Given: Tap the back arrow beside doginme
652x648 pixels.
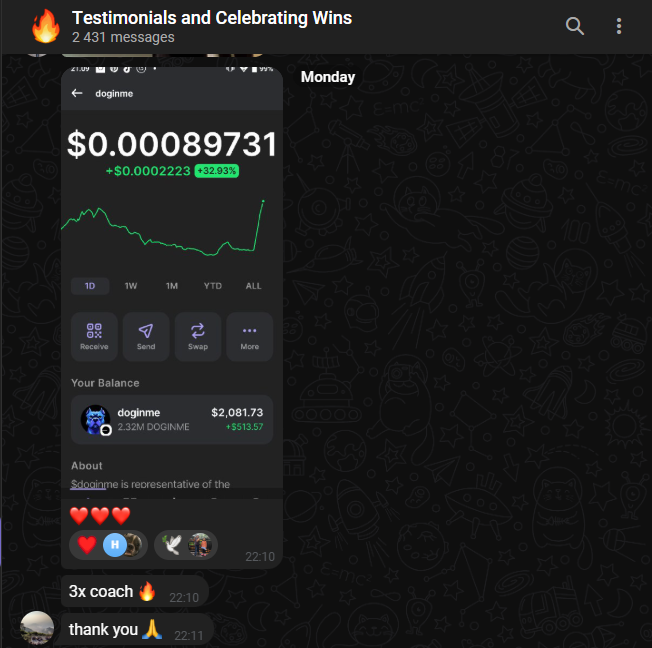Looking at the screenshot, I should point(77,93).
